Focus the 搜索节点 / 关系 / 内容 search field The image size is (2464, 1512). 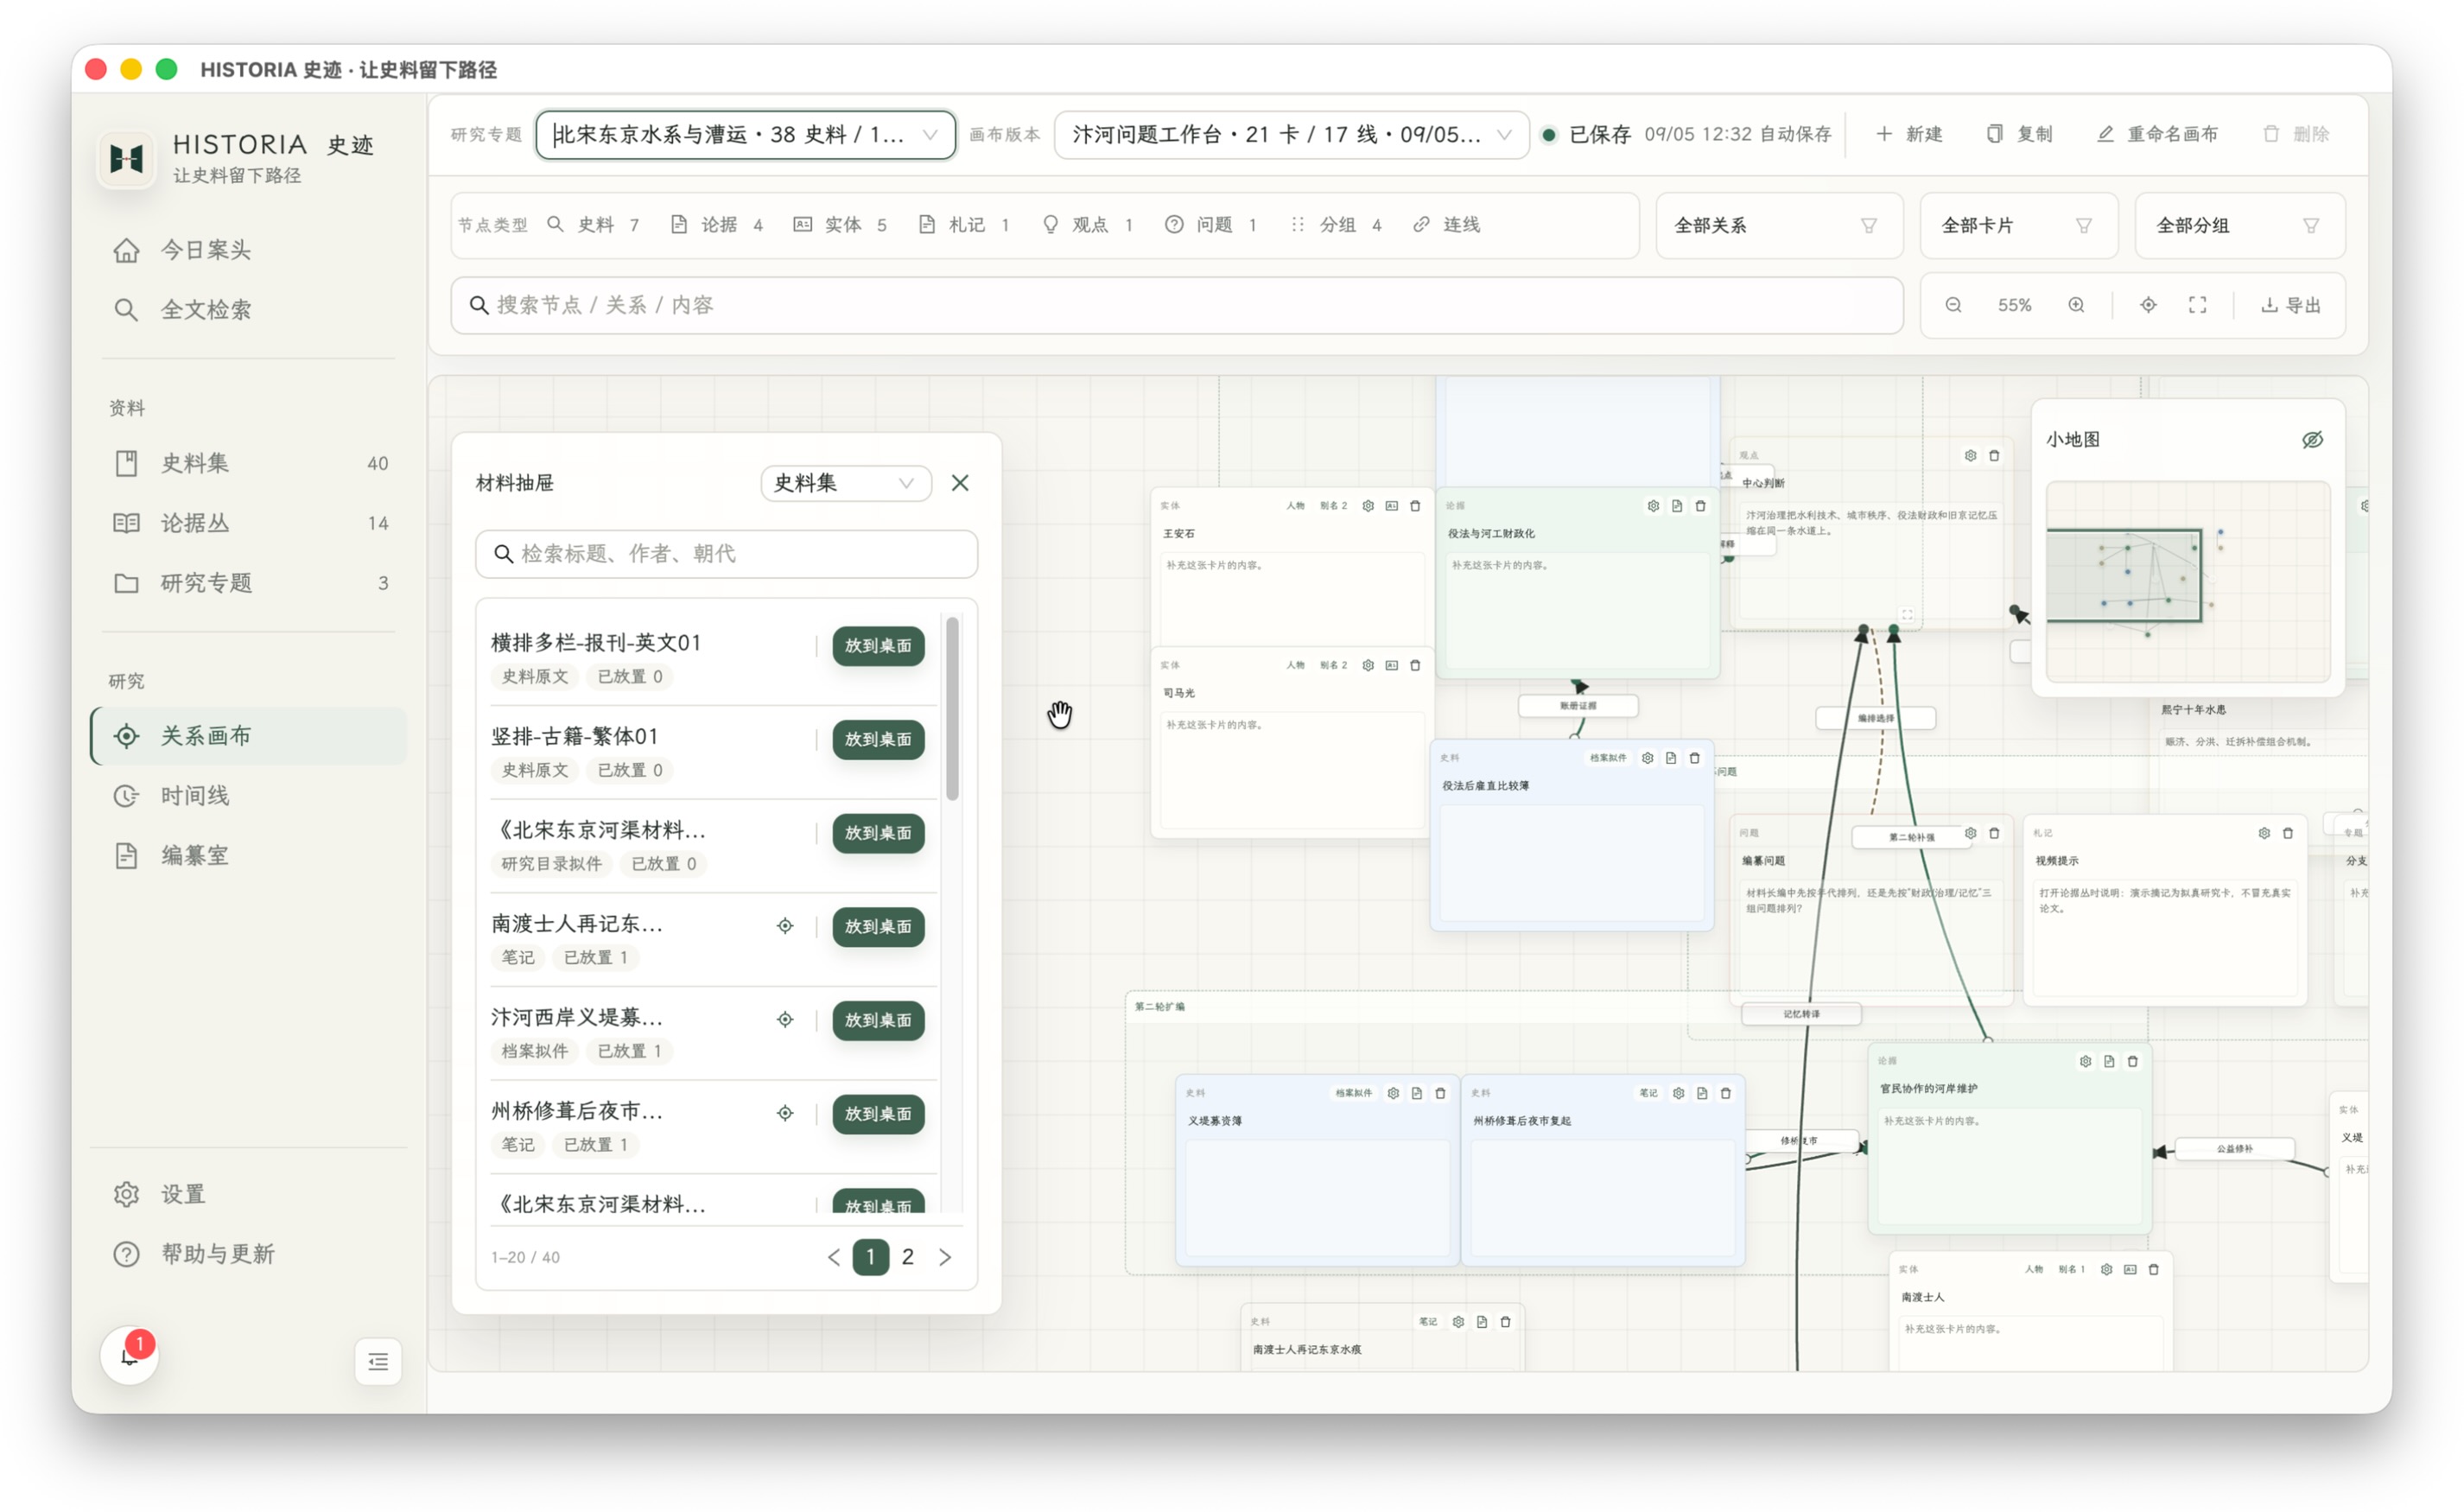coord(1176,305)
